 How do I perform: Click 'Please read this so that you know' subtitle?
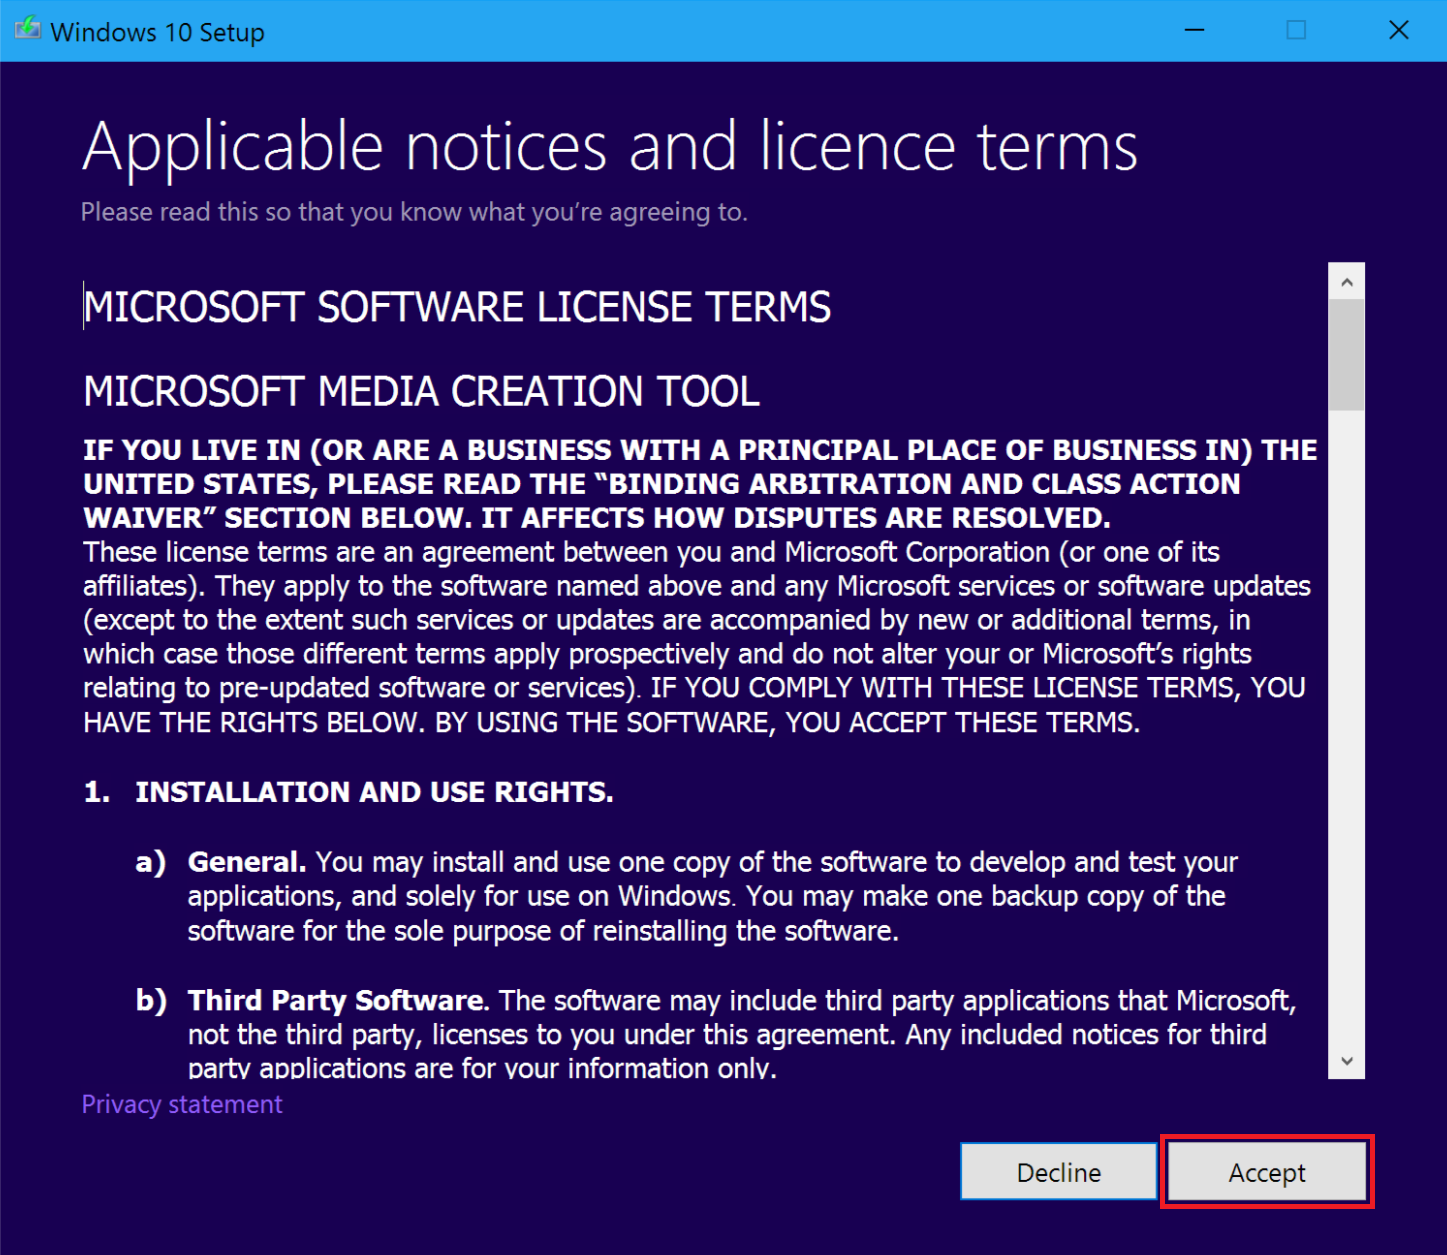[414, 212]
